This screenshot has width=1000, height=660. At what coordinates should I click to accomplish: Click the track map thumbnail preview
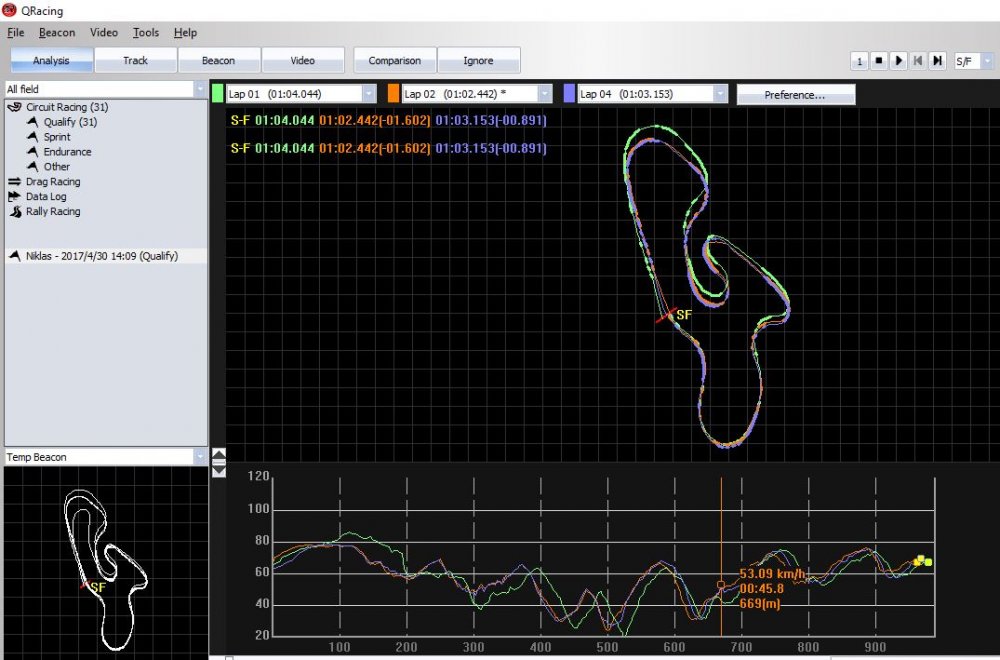(104, 561)
